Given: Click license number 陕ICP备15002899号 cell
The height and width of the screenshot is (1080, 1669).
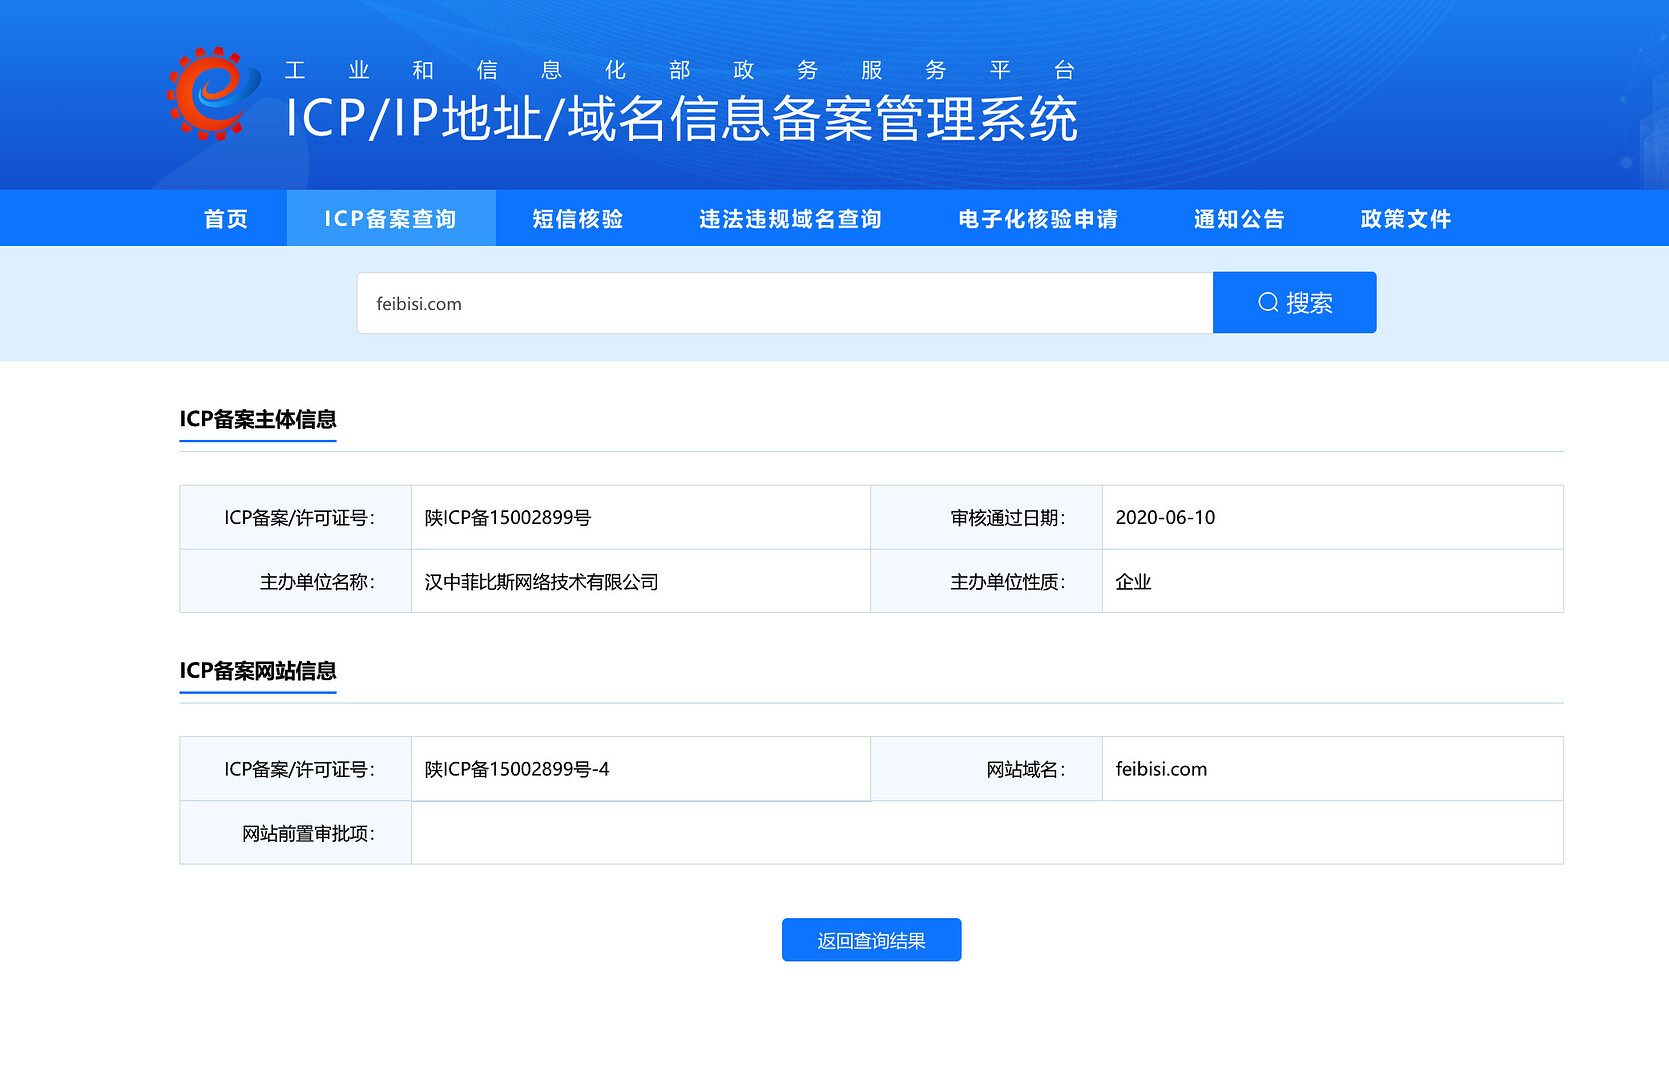Looking at the screenshot, I should 508,518.
